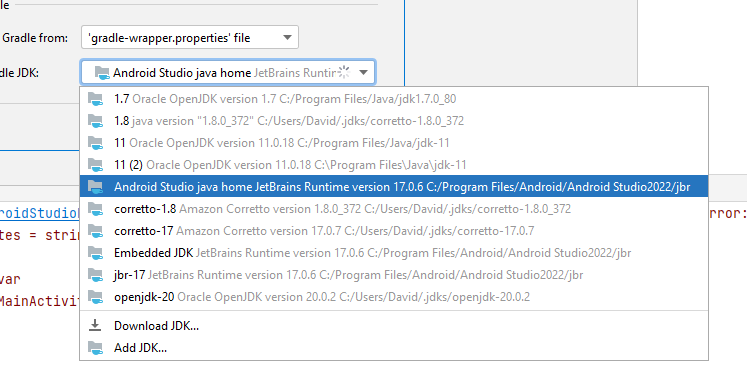Choose the 11 (2) Oracle OpenJDK entry
The height and width of the screenshot is (383, 747).
click(394, 165)
